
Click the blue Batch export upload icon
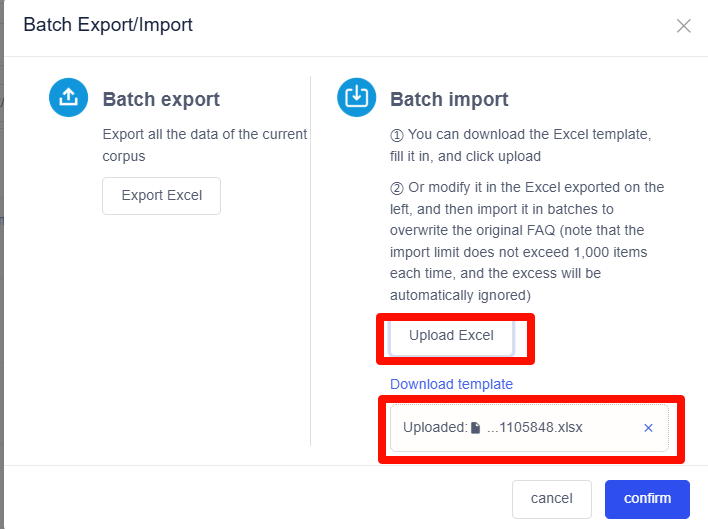click(68, 97)
